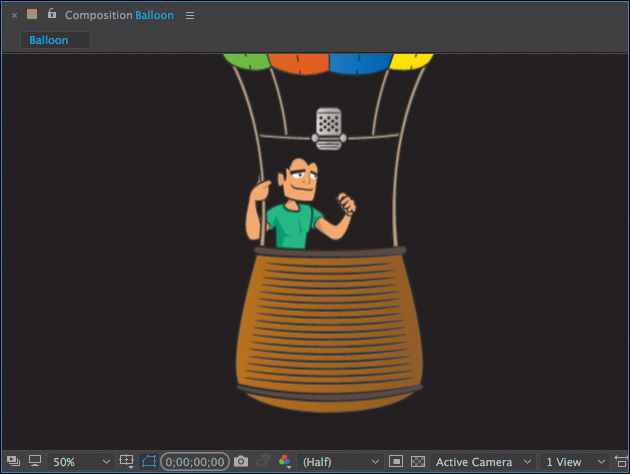Toggle the viewer lock icon

52,14
